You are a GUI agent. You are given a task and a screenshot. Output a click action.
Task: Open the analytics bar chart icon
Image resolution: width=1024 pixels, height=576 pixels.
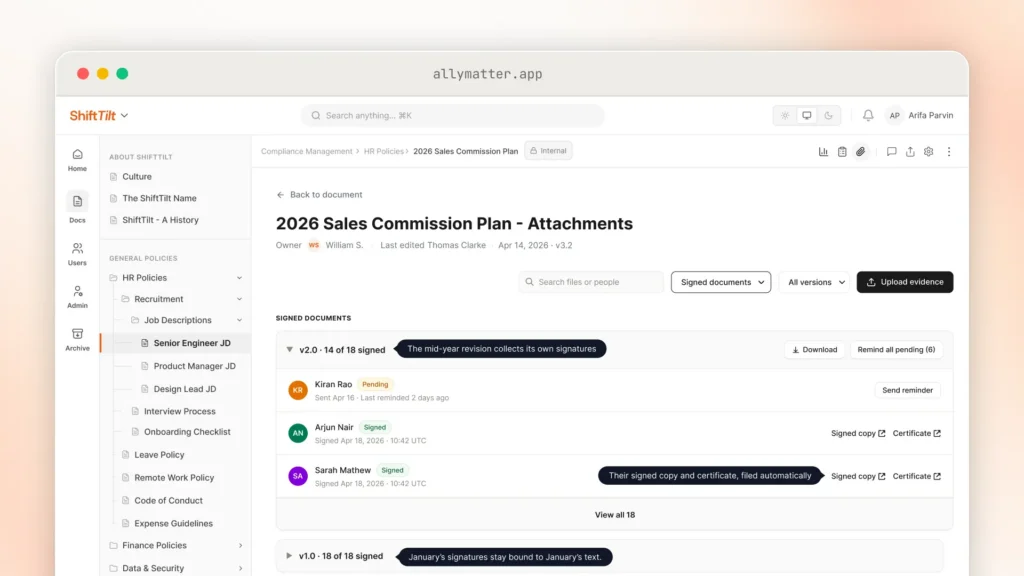click(823, 152)
